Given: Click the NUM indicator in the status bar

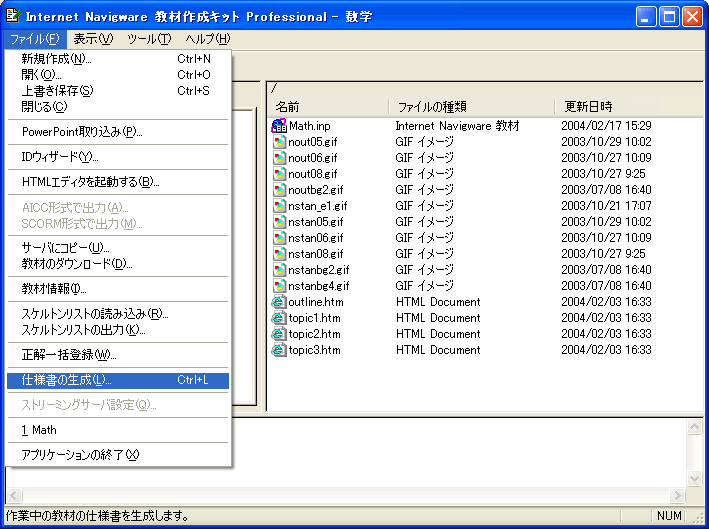Looking at the screenshot, I should (x=669, y=516).
